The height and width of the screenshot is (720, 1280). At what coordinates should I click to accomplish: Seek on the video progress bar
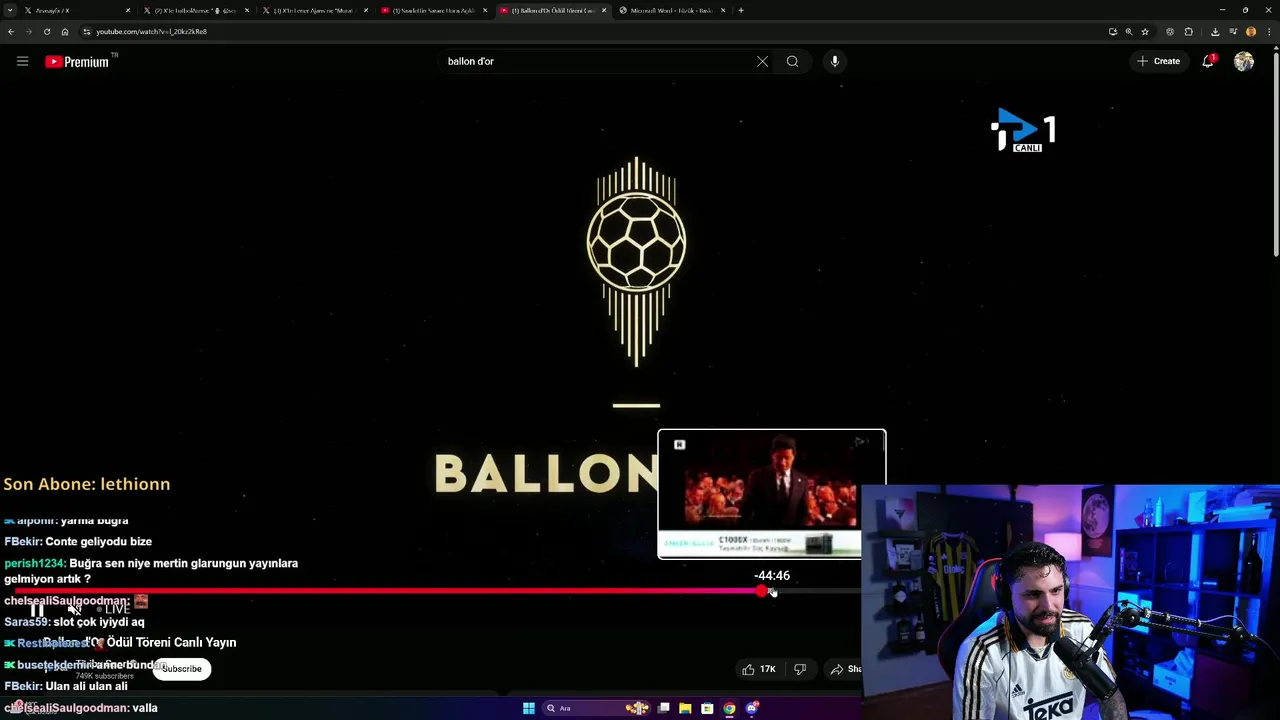pyautogui.click(x=437, y=591)
